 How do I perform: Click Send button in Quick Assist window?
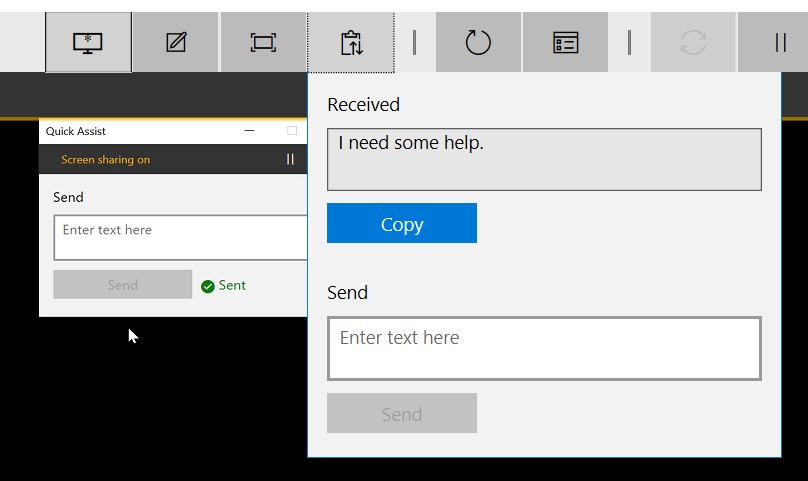coord(123,285)
